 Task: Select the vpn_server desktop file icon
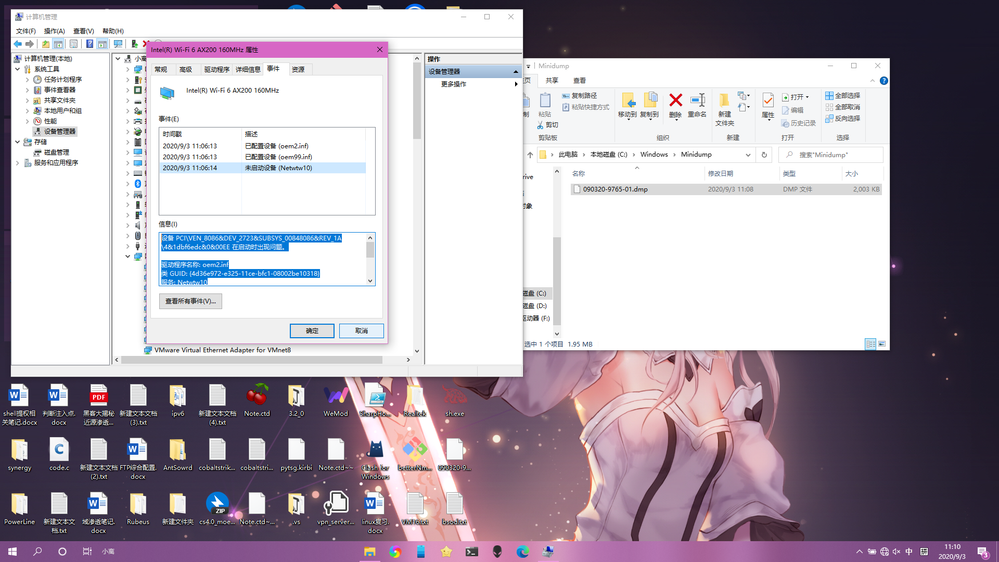point(335,508)
